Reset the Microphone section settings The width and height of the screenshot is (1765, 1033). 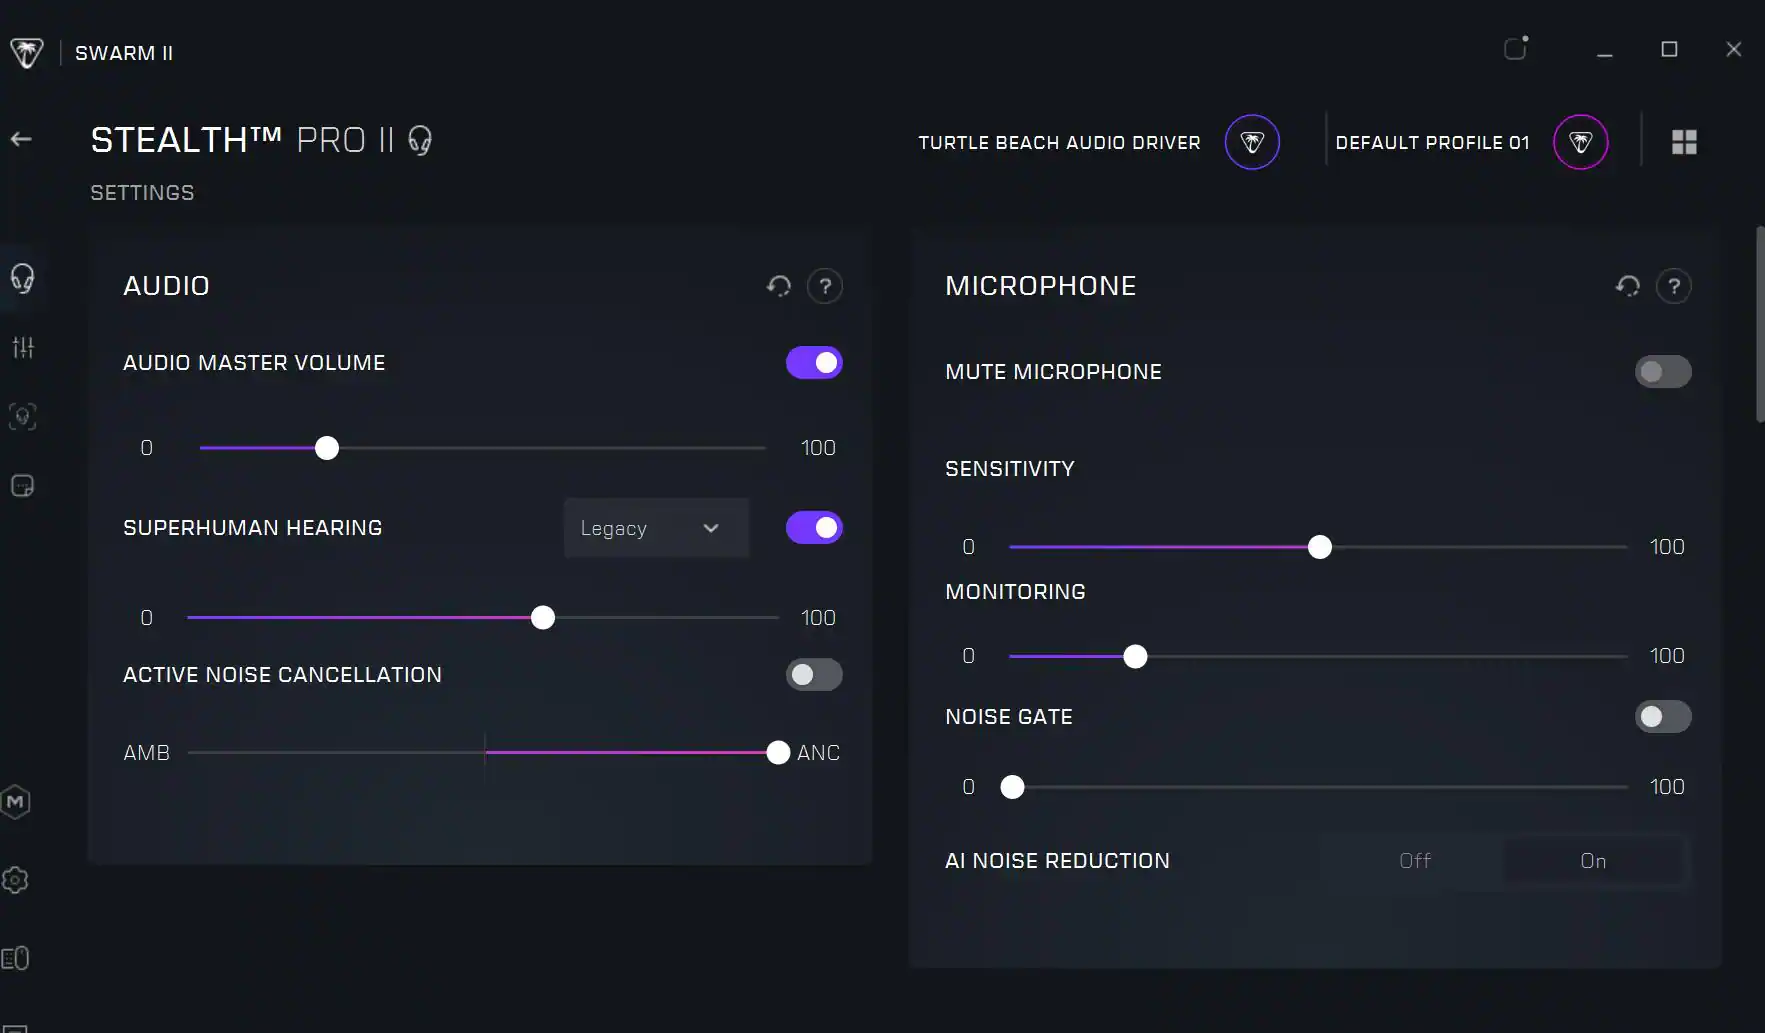(x=1628, y=287)
